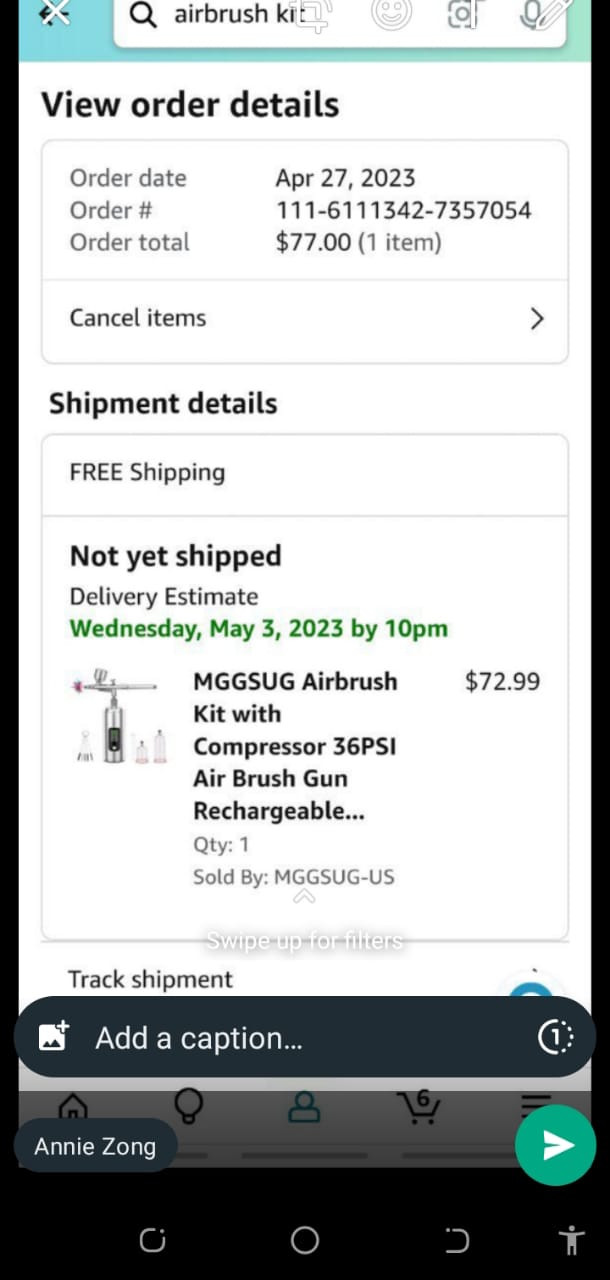This screenshot has width=610, height=1280.
Task: Open the shopping cart icon showing 6
Action: pos(420,1106)
